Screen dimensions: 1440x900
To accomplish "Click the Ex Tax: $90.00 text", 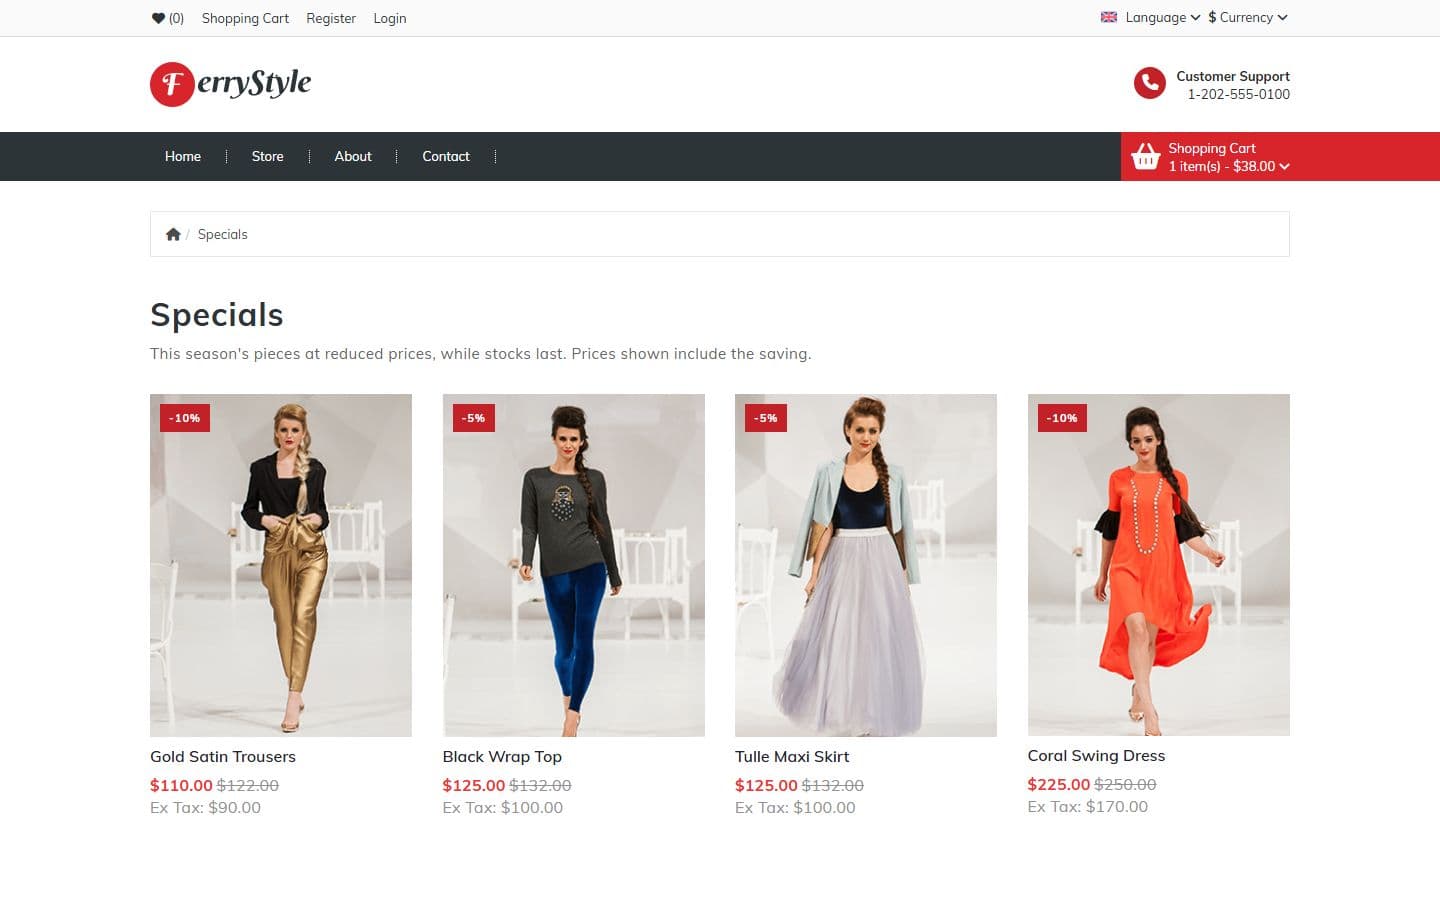I will 205,808.
